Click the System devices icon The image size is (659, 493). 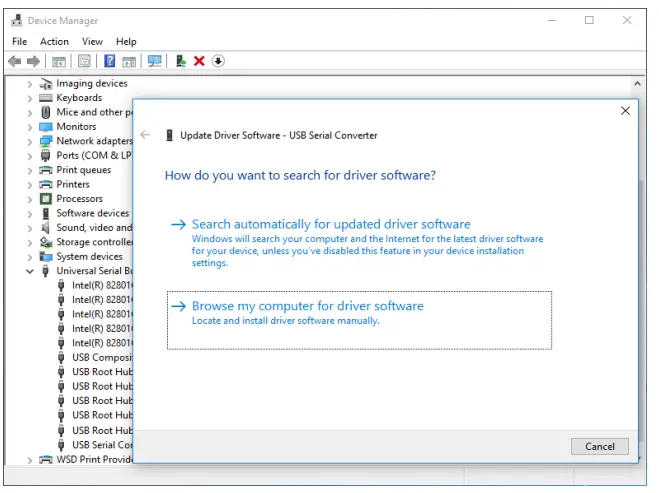coord(46,256)
